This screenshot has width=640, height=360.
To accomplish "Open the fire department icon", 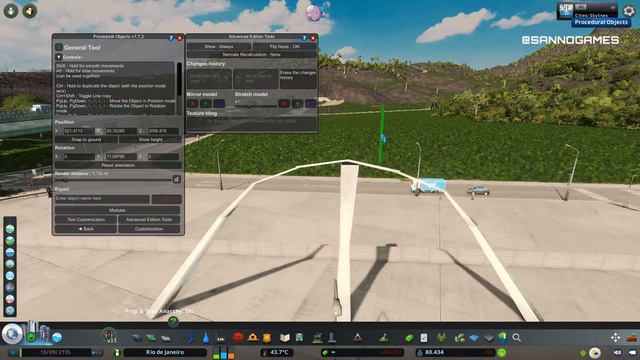I will pyautogui.click(x=253, y=338).
